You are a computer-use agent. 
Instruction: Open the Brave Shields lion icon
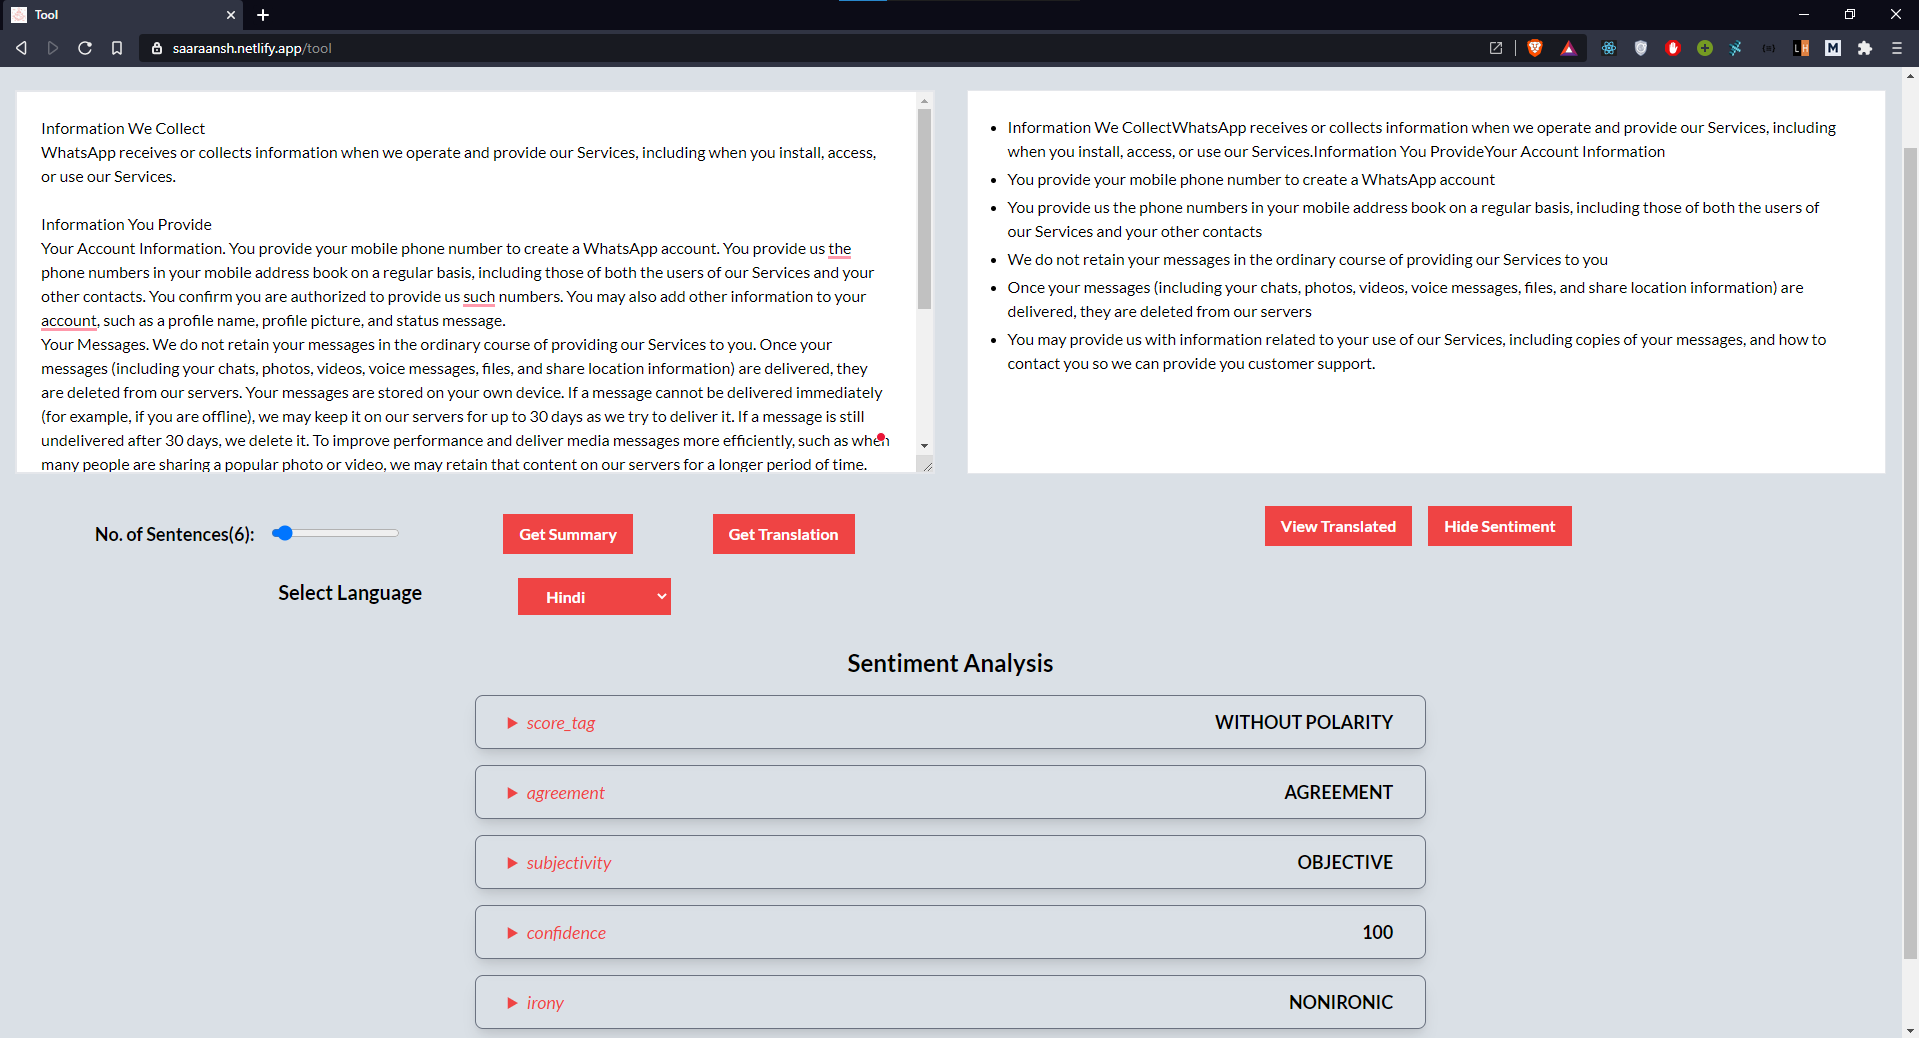point(1535,48)
